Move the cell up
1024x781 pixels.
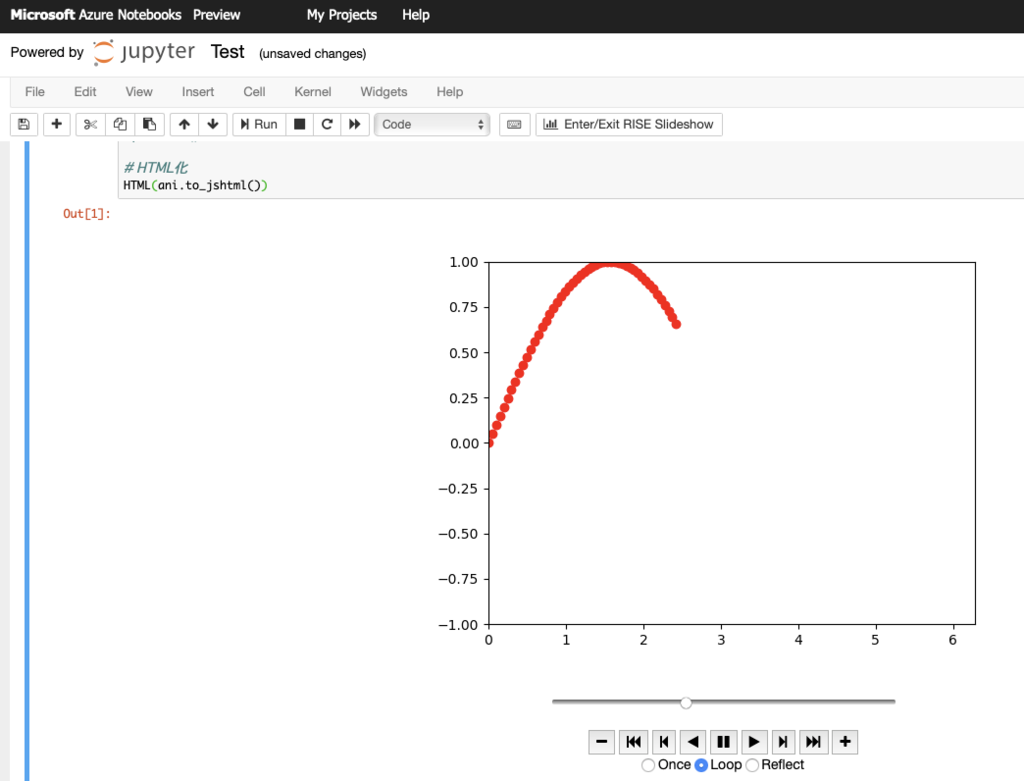(184, 124)
